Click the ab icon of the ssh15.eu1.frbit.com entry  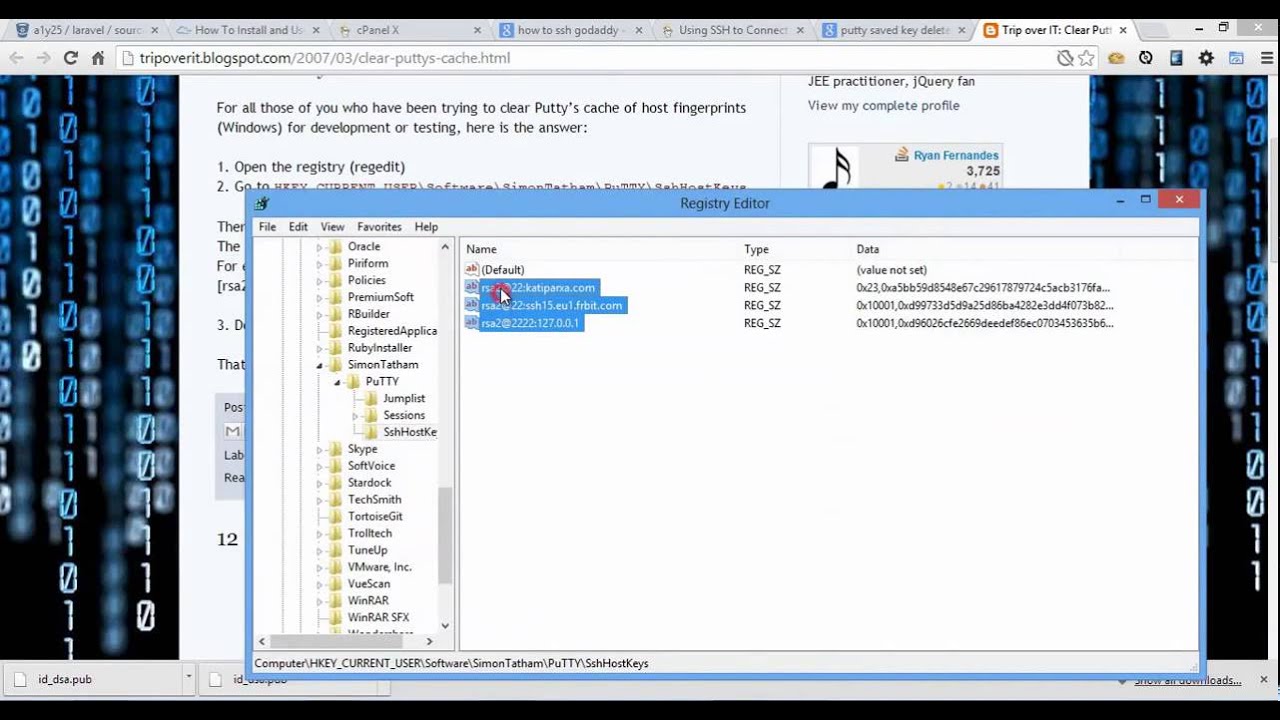[x=472, y=305]
